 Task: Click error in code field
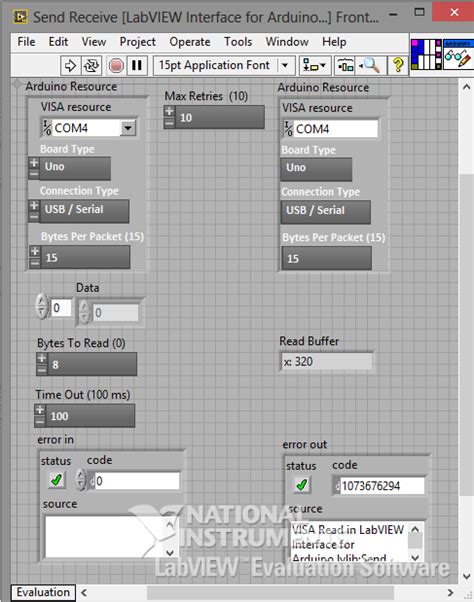click(x=137, y=481)
